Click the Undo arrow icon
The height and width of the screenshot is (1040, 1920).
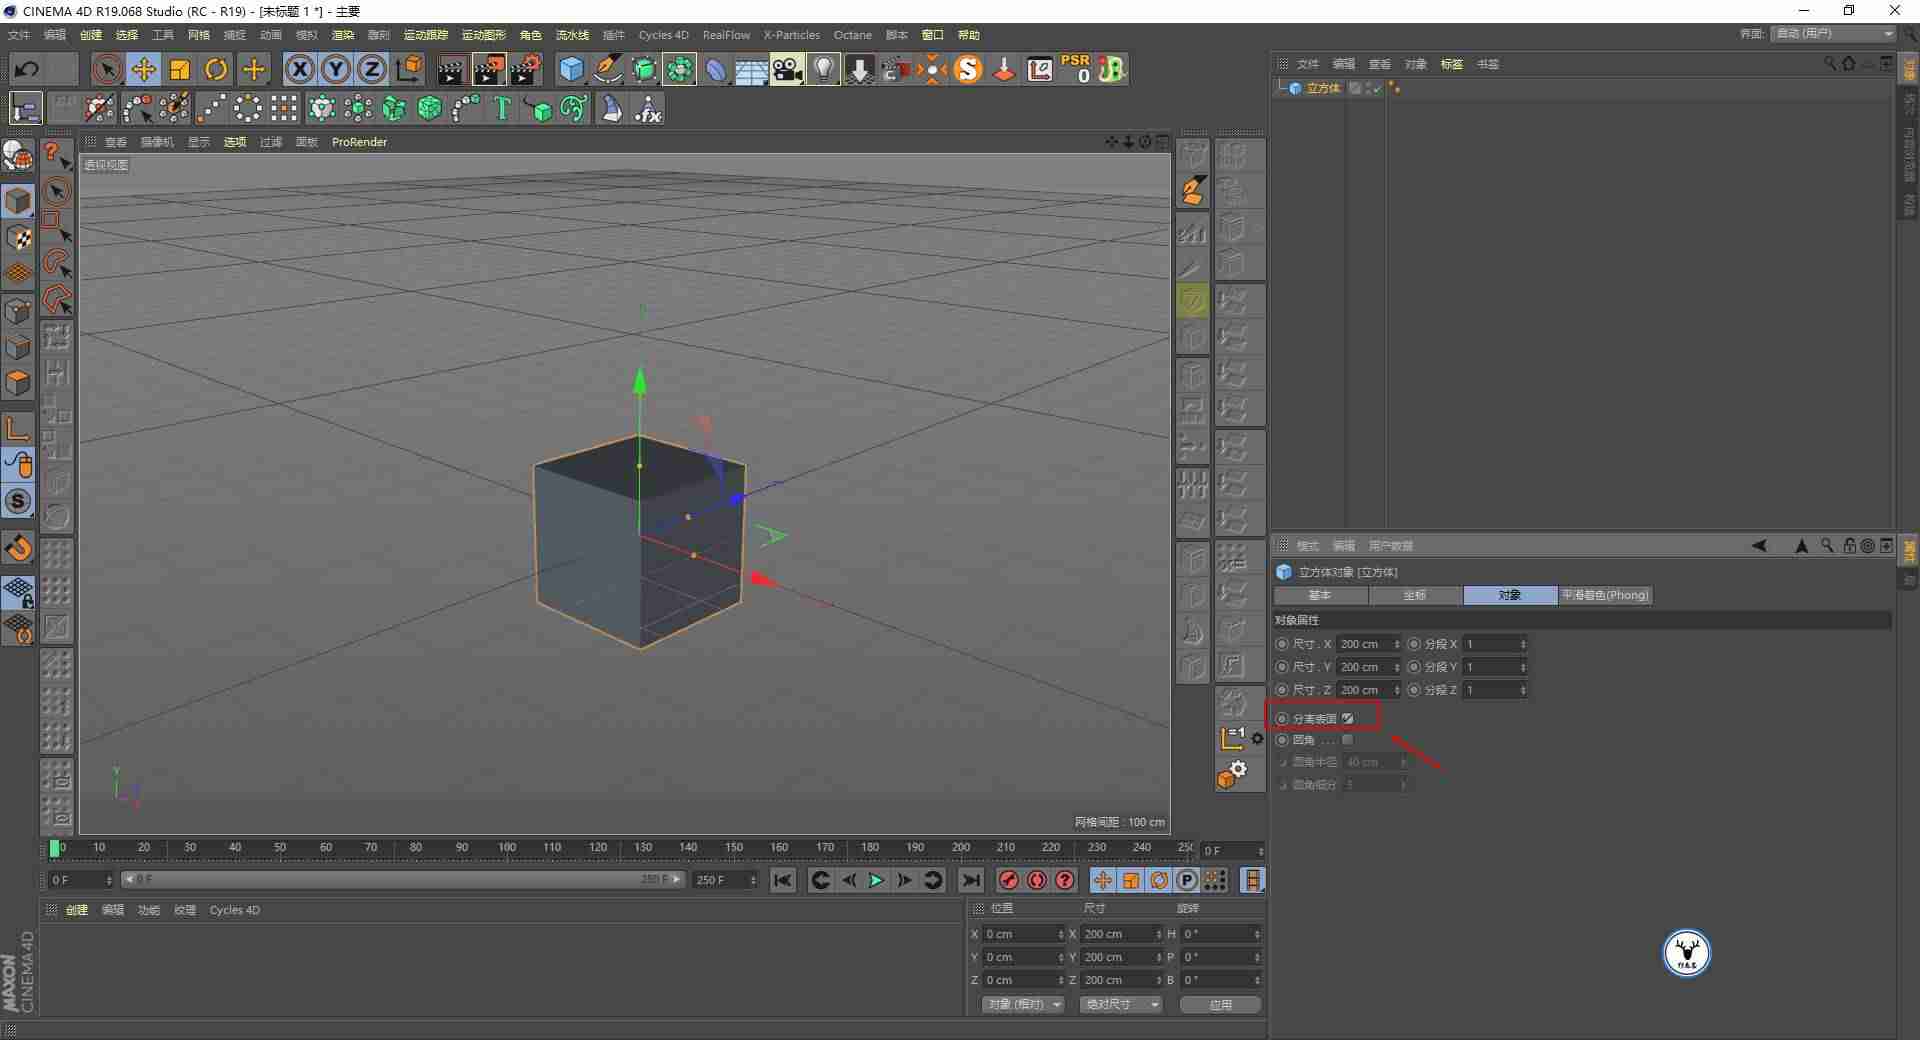[x=27, y=69]
